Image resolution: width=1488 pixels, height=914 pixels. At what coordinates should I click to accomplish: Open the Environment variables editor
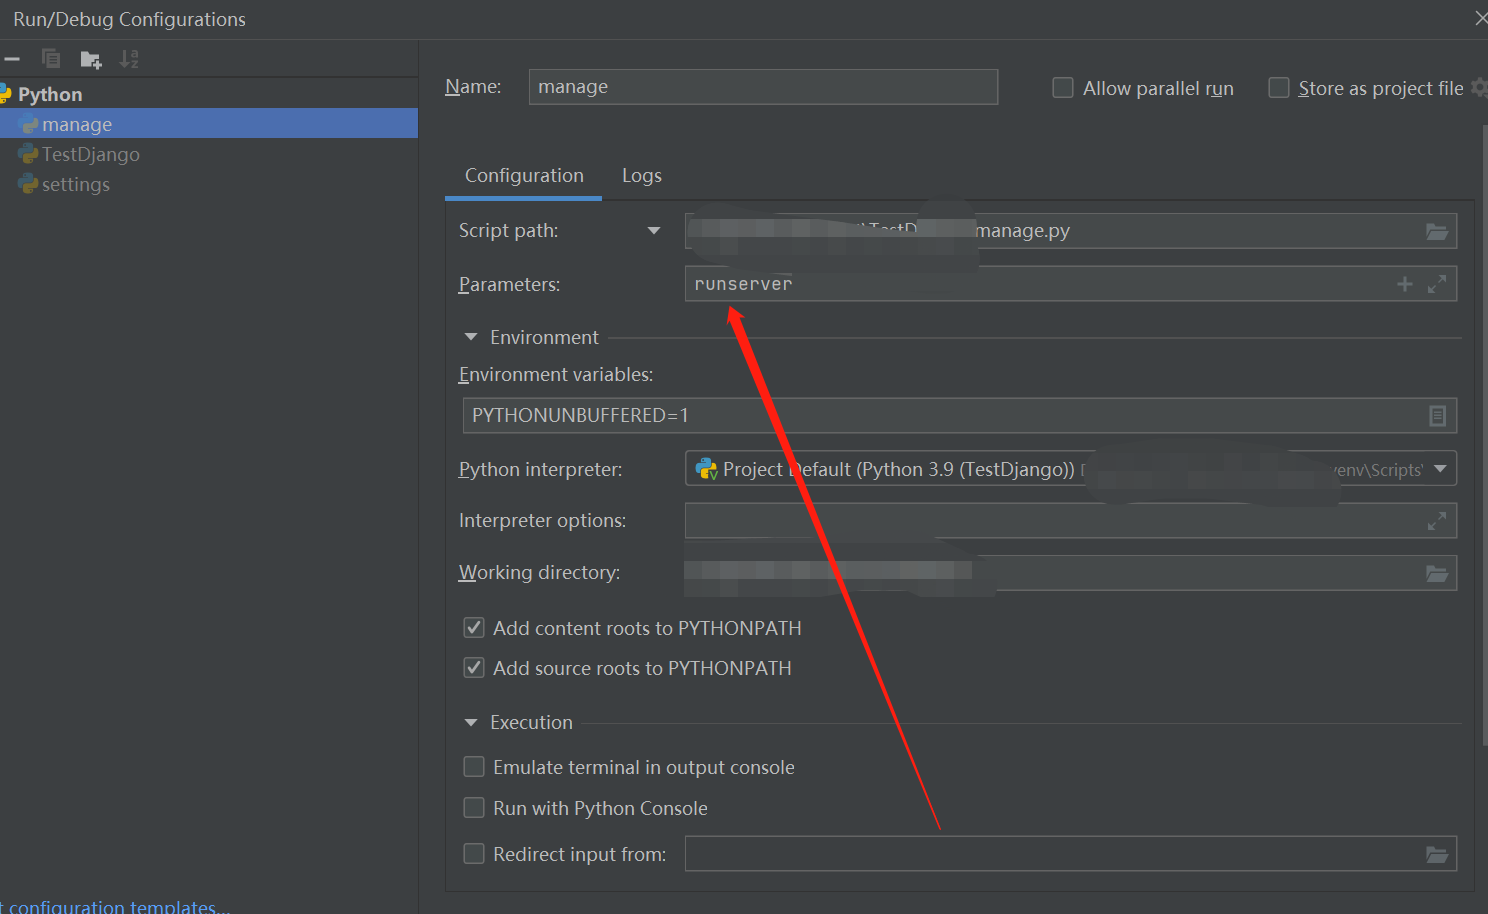point(1437,415)
